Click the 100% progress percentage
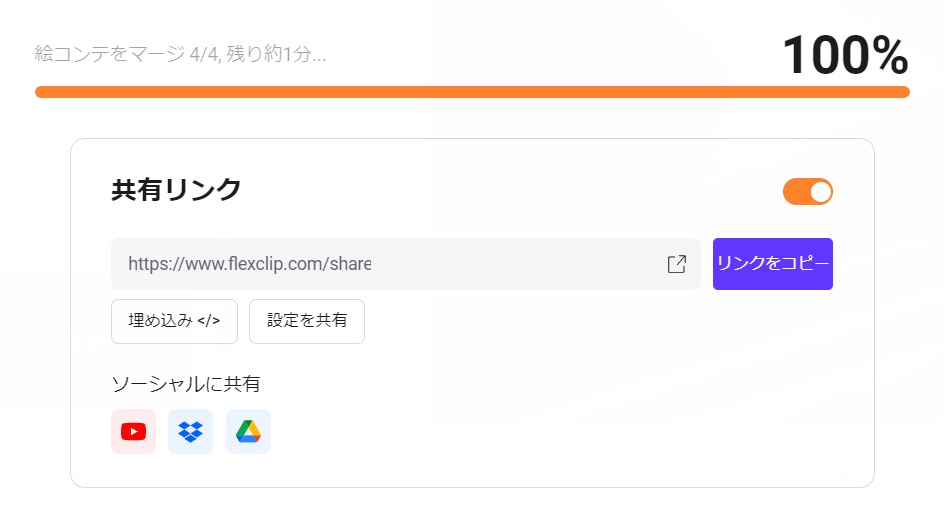 pos(845,55)
